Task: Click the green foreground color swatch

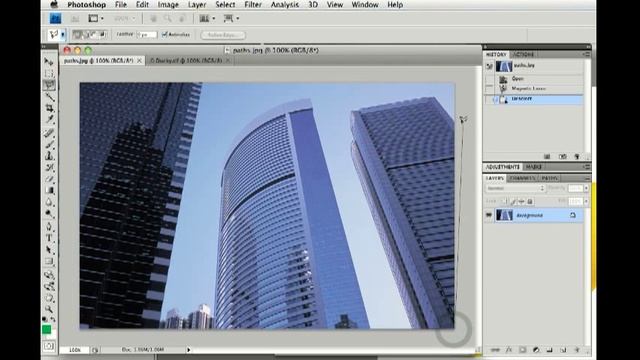Action: coord(47,329)
